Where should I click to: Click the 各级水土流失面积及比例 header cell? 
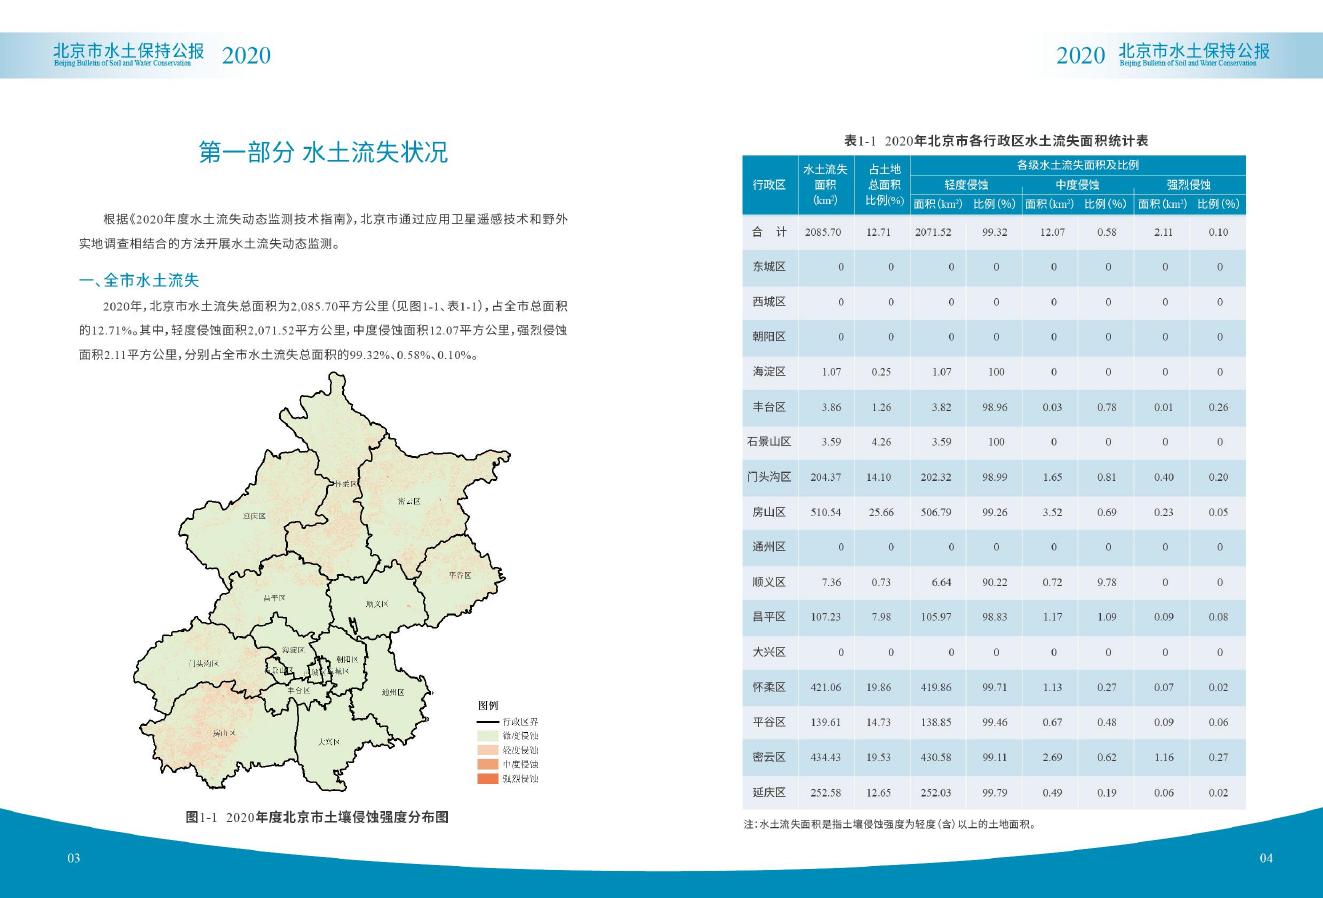pos(1078,165)
